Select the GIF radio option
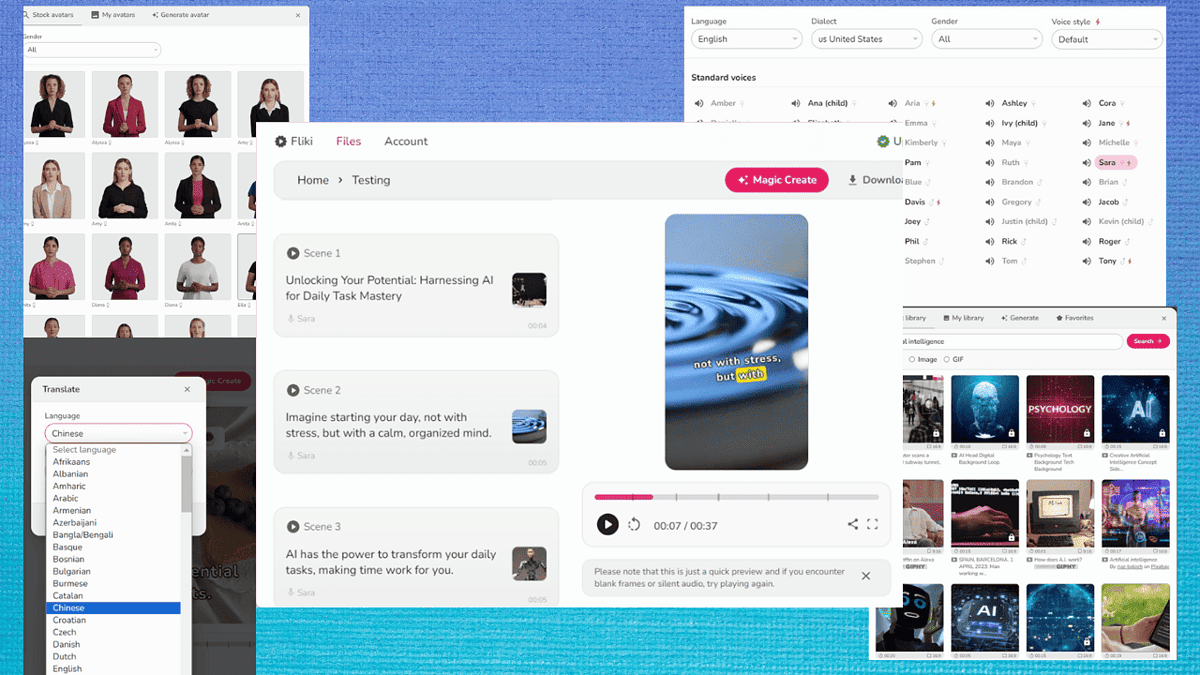The image size is (1200, 675). [947, 360]
